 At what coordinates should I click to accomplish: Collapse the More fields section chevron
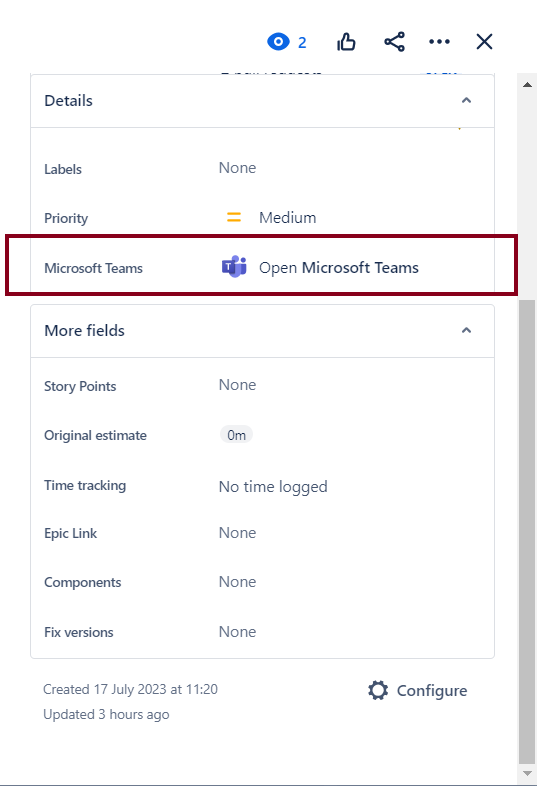(466, 330)
